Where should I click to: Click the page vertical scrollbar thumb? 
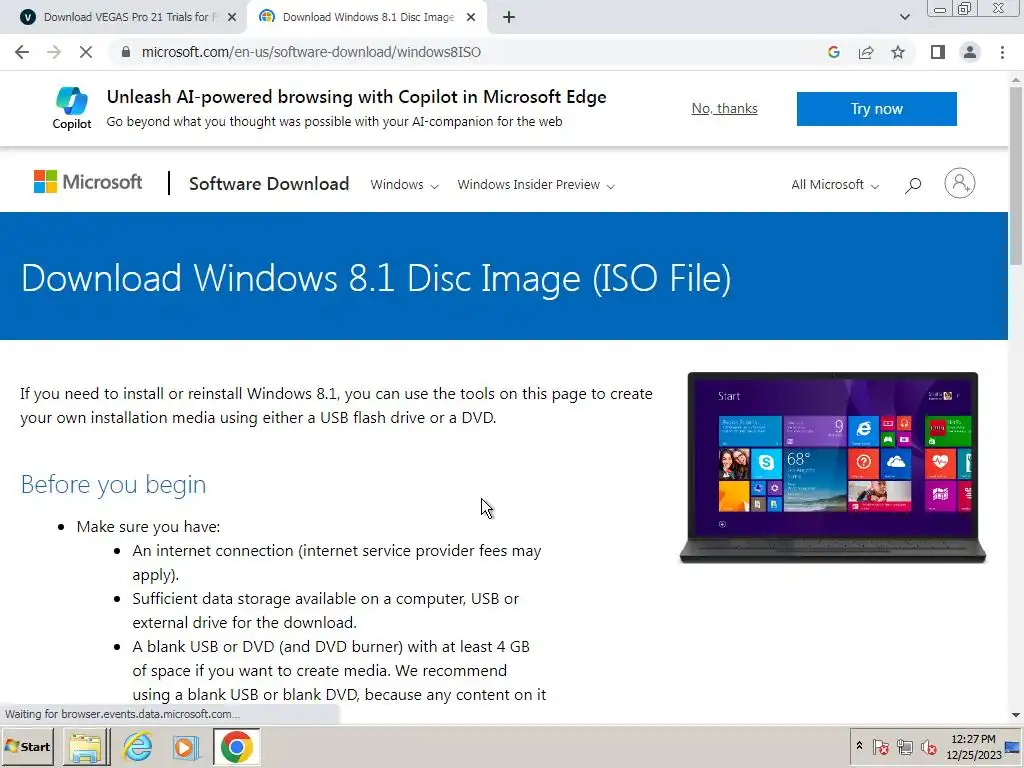coord(1016,175)
